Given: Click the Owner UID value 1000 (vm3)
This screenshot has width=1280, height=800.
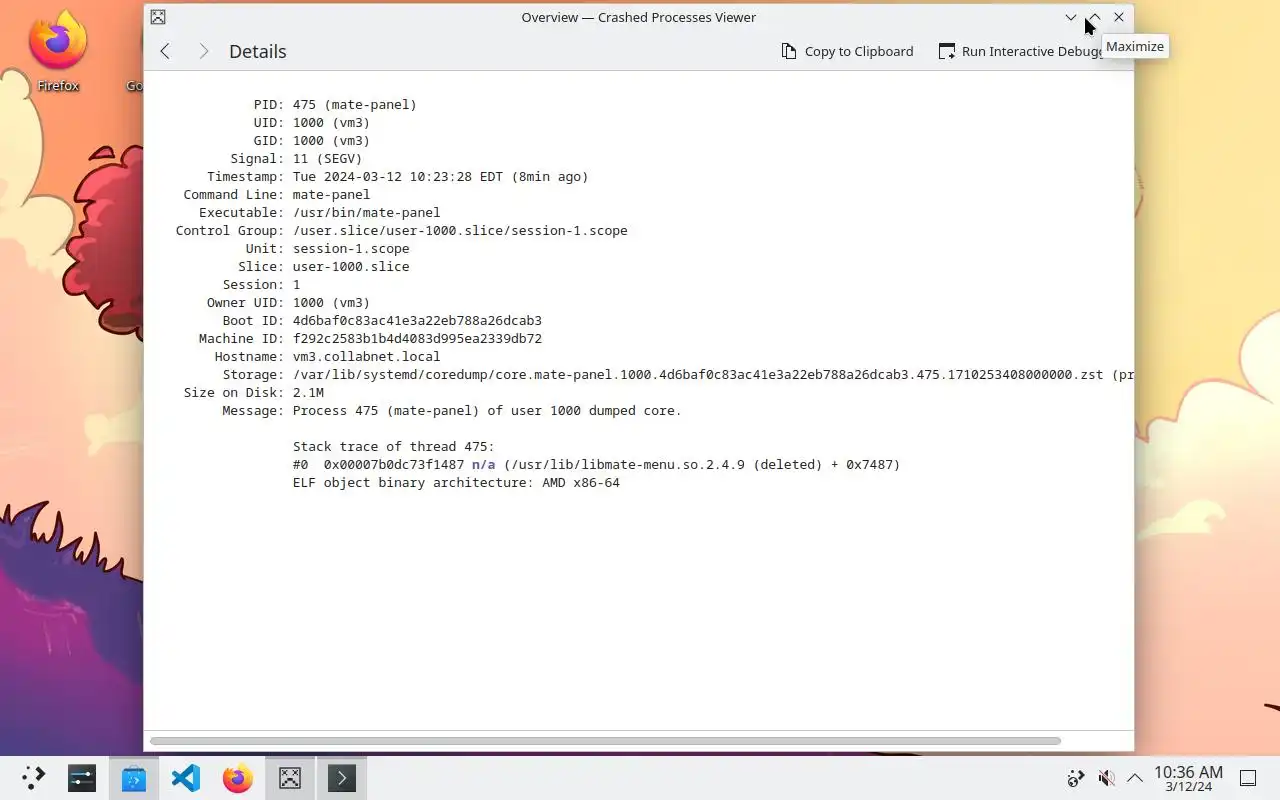Looking at the screenshot, I should tap(331, 302).
